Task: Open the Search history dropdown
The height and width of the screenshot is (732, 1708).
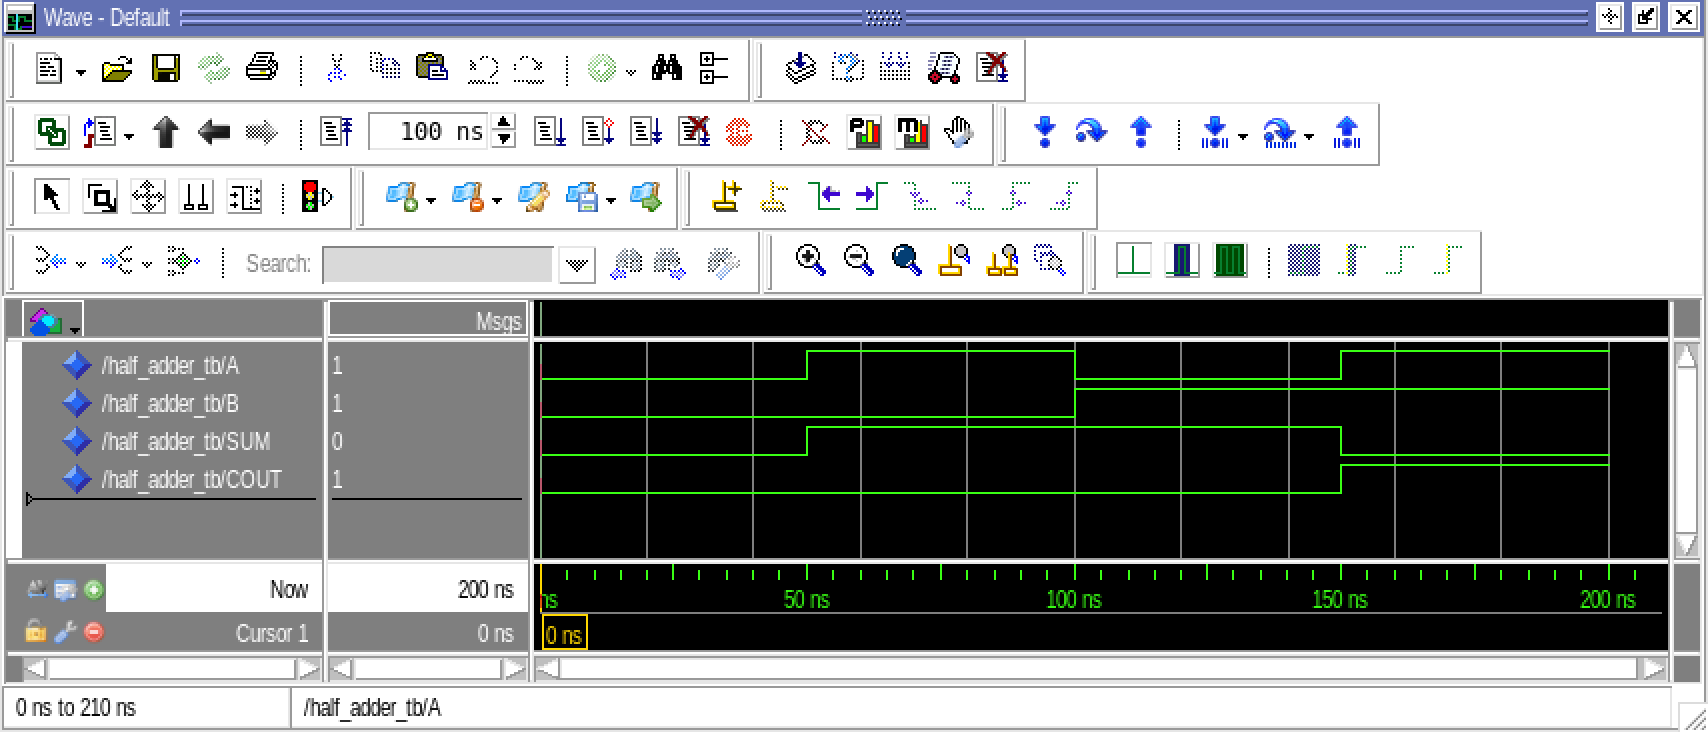Action: coord(576,265)
